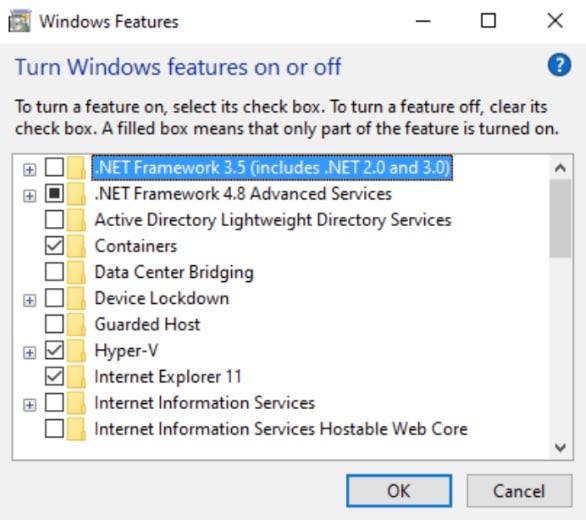Click the Hyper-V folder icon
This screenshot has width=586, height=520.
[76, 351]
